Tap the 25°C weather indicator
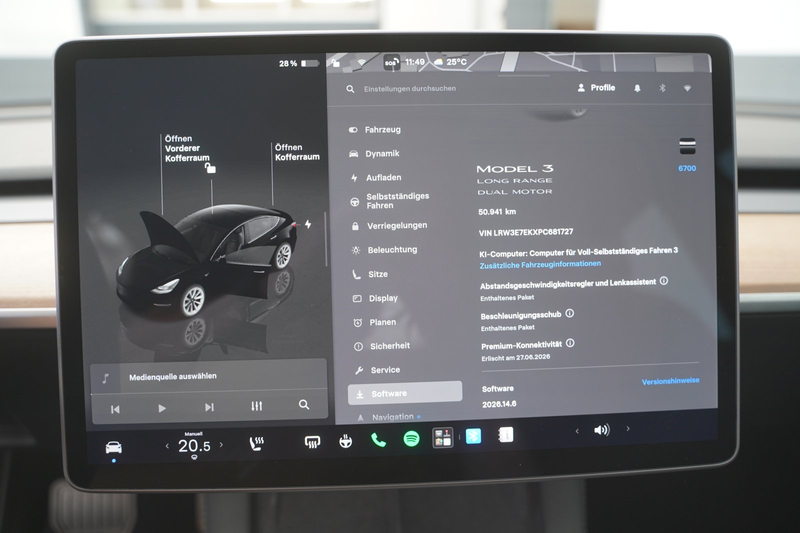The image size is (800, 533). click(451, 62)
